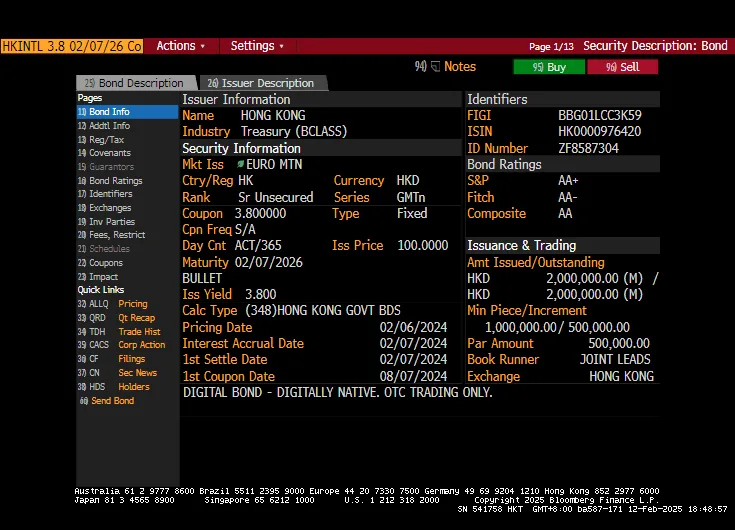Click the Interest Accrual Date 02/07/2024
The height and width of the screenshot is (530, 735).
pos(413,343)
